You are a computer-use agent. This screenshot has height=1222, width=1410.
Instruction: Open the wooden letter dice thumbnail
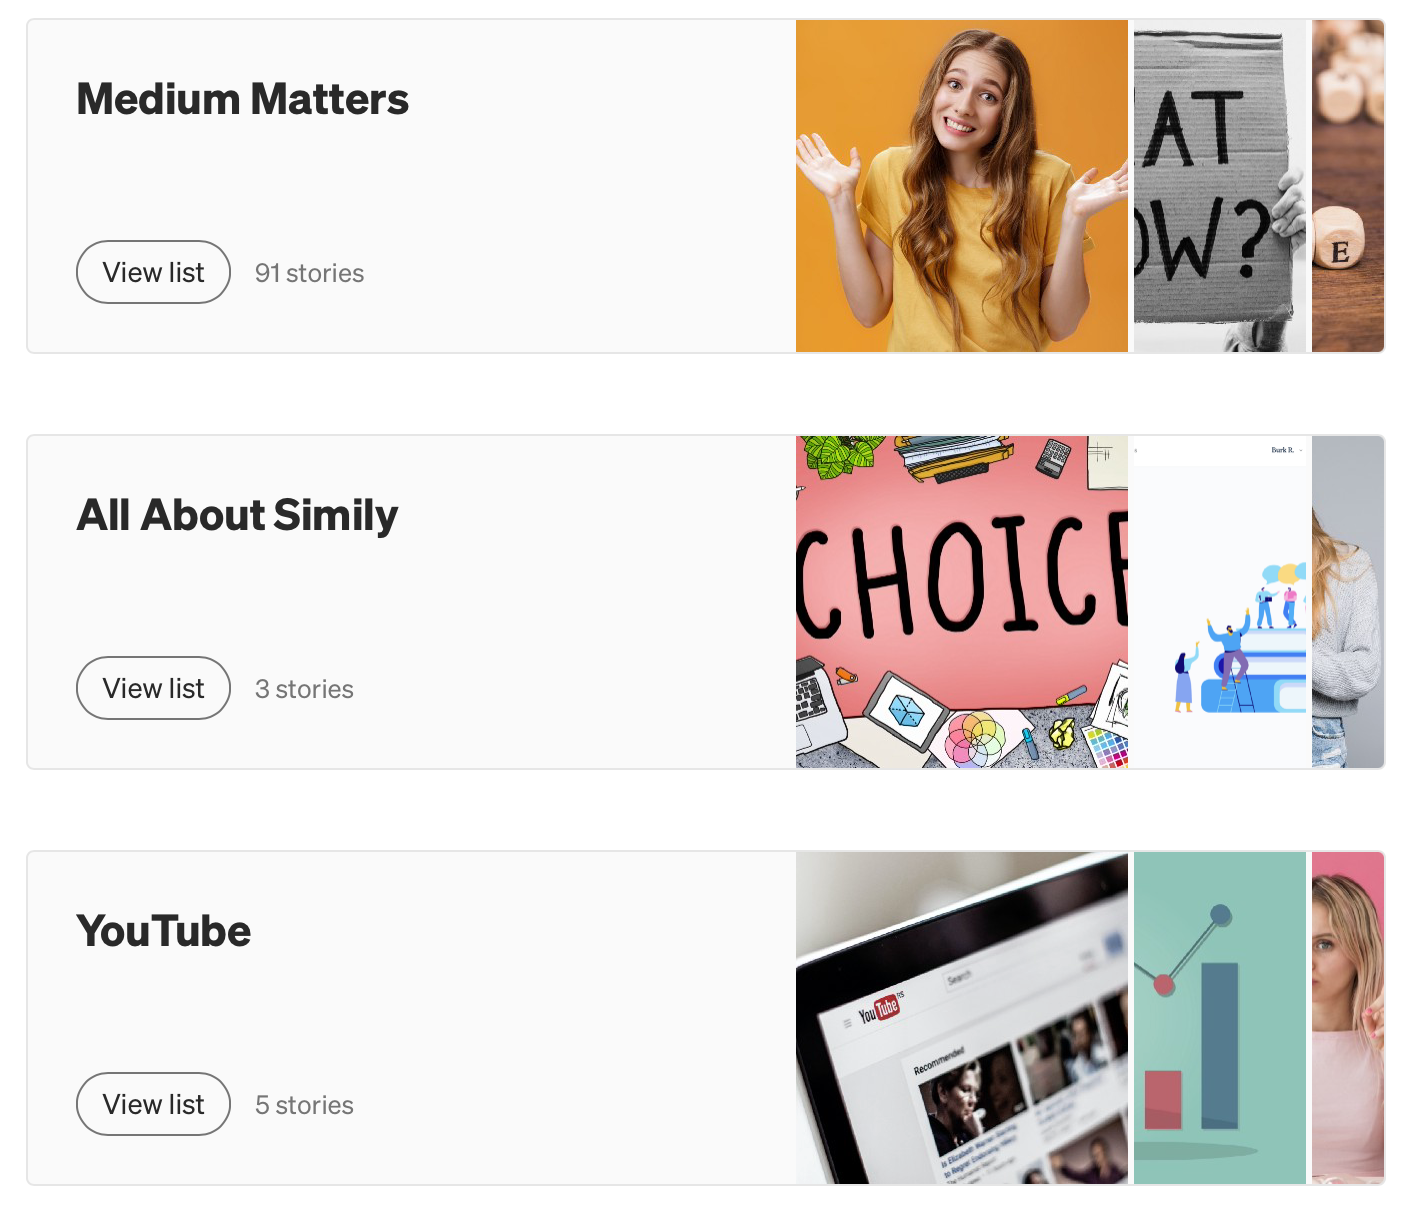click(1348, 186)
